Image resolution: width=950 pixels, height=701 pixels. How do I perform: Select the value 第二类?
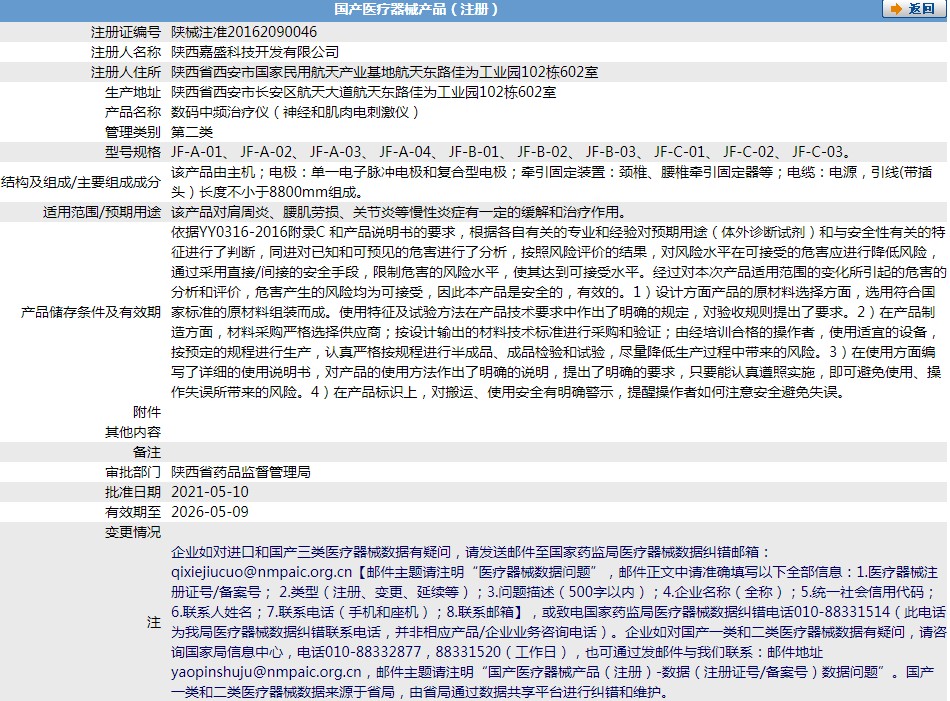(x=192, y=132)
